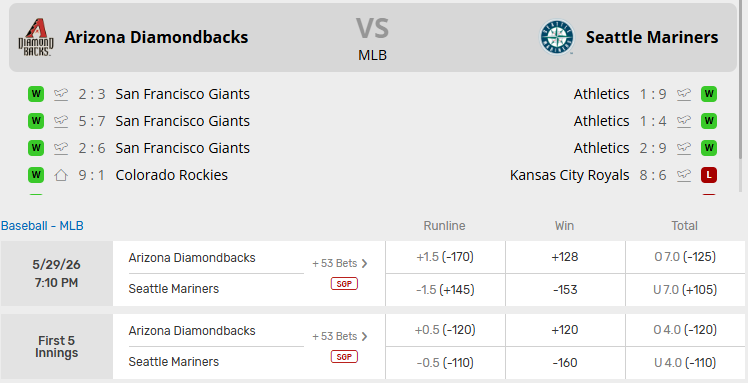Expand +53 Bets for First 5 Innings
Screen dimensions: 748x383
click(340, 336)
